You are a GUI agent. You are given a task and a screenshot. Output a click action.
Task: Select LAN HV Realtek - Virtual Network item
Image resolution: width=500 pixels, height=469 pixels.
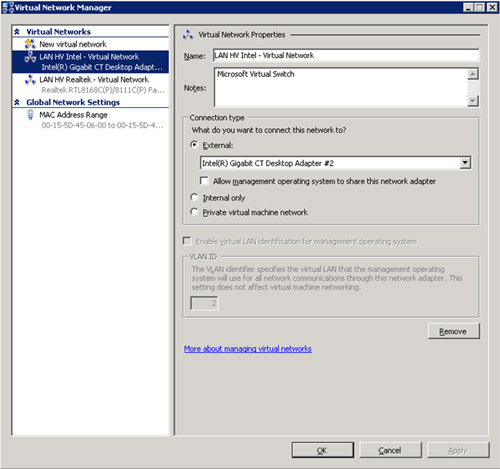tap(91, 84)
